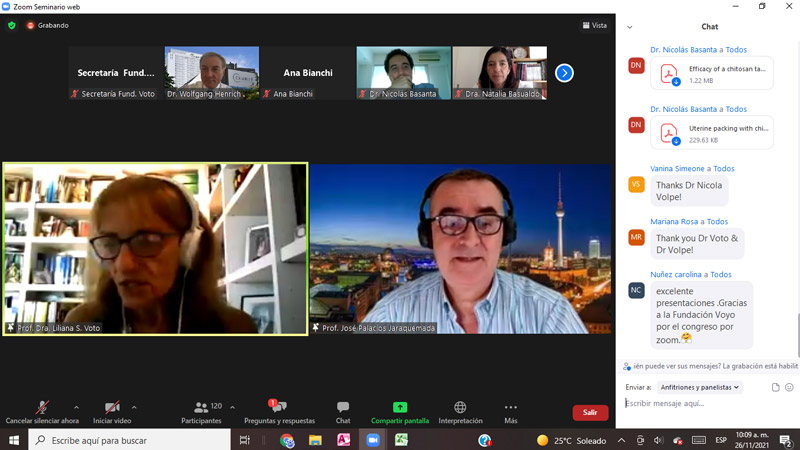
Task: Collapse the Chat panel chevron
Action: (629, 27)
